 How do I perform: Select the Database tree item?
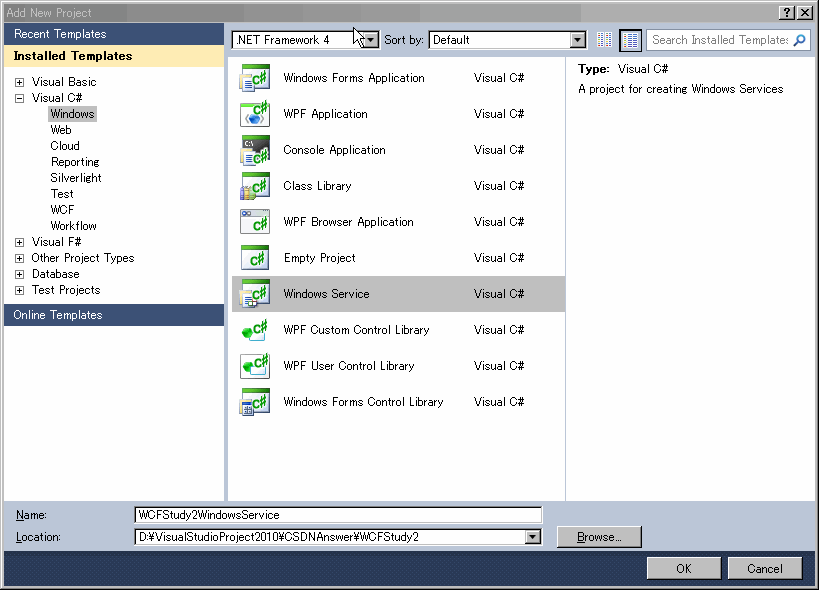click(56, 274)
